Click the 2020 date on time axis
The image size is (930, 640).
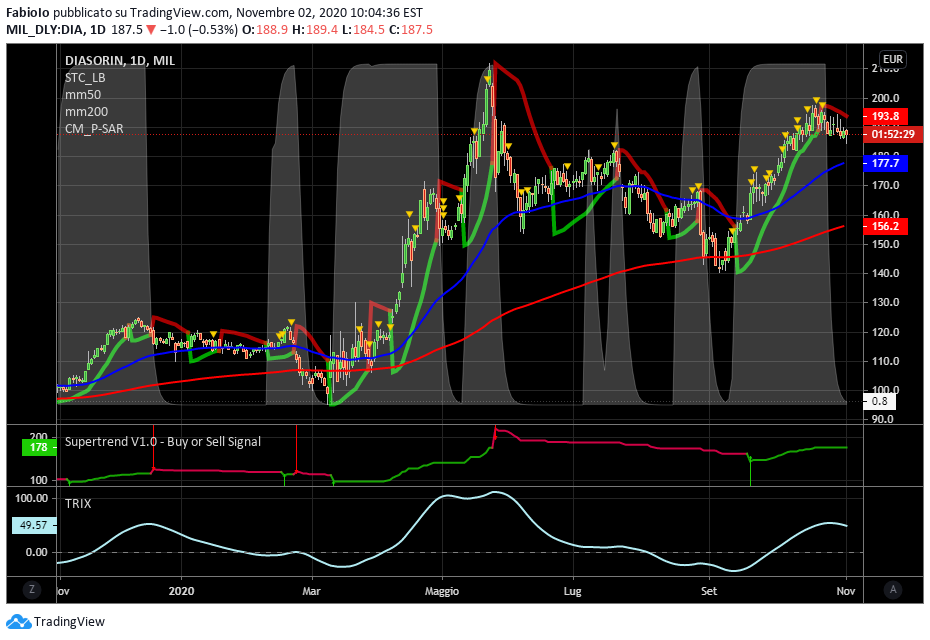(181, 591)
